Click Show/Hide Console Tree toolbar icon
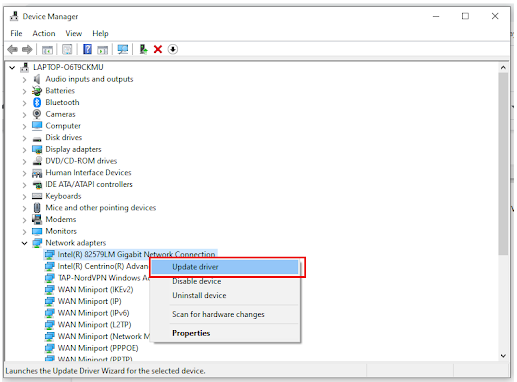 pos(47,50)
